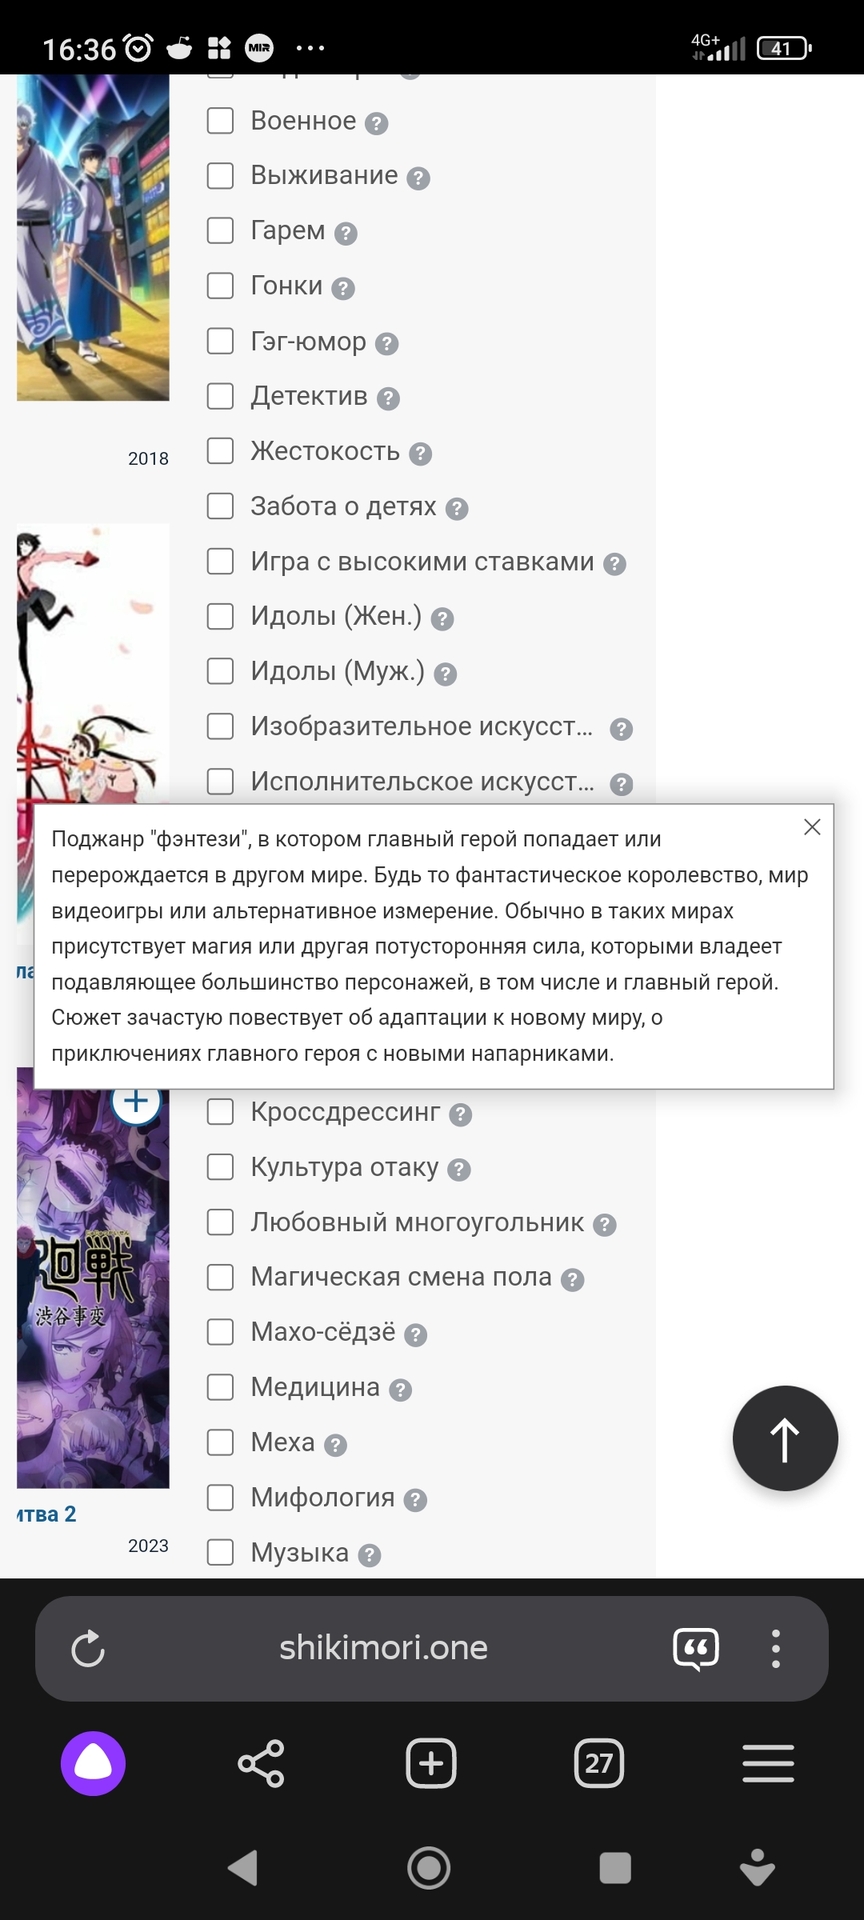The image size is (864, 1920).
Task: Open help for the Детектив genre
Action: click(x=389, y=398)
